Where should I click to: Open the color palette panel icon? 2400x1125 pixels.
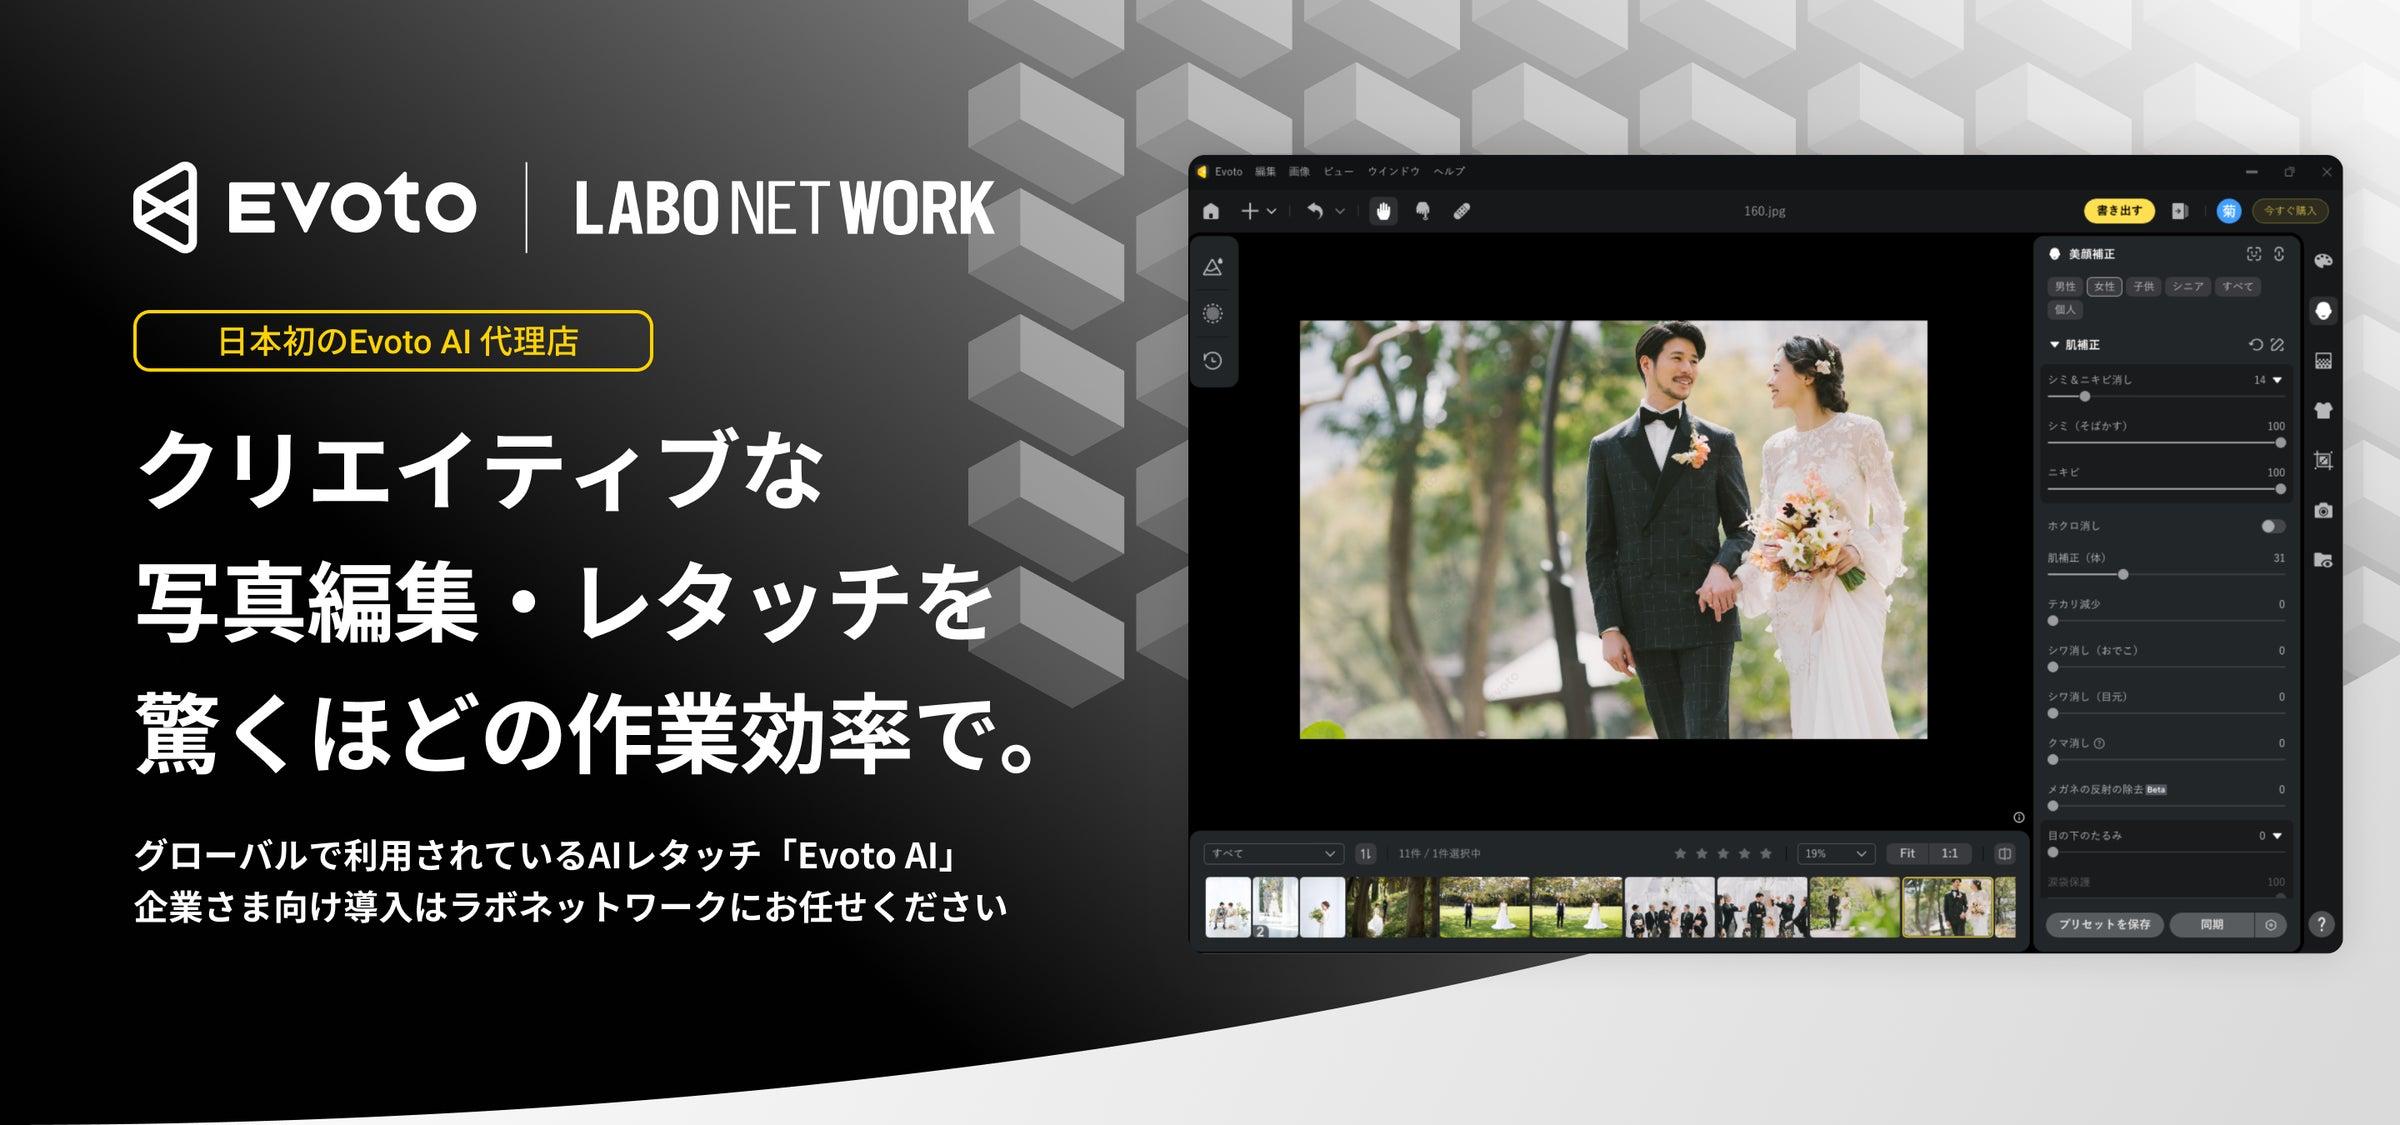[2323, 261]
